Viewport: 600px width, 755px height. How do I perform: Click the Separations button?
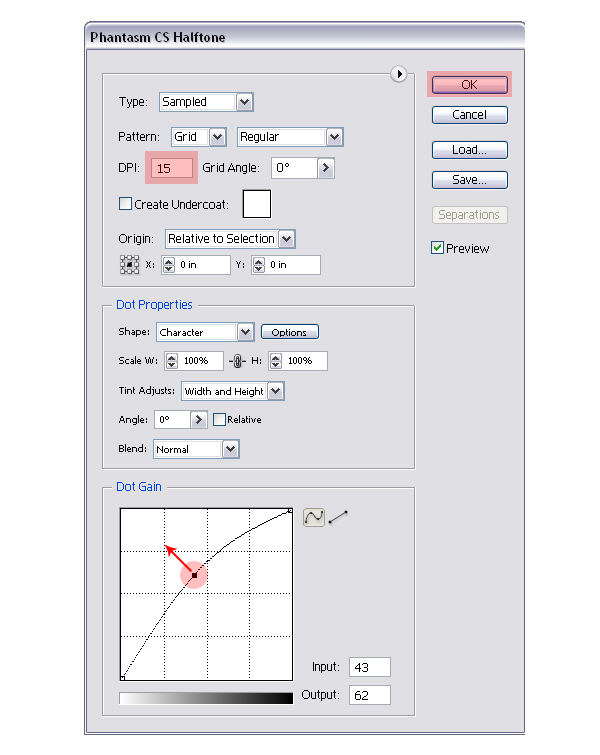(x=470, y=215)
